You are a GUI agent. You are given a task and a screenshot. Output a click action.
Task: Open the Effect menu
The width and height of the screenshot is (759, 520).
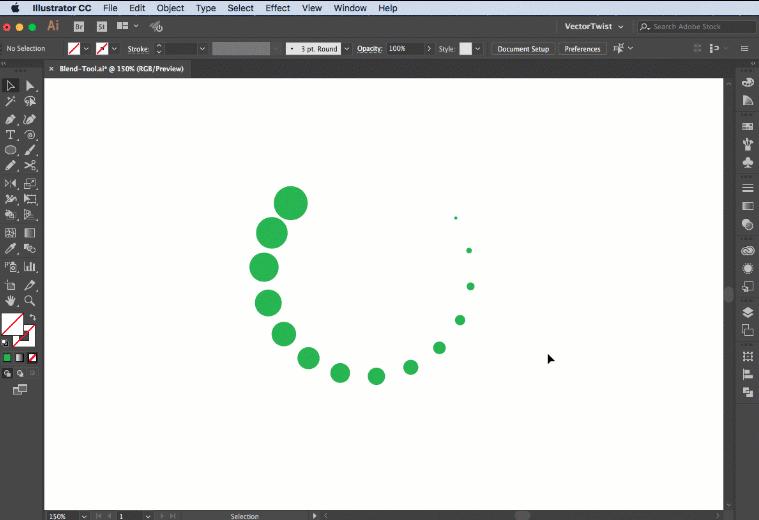tap(277, 8)
